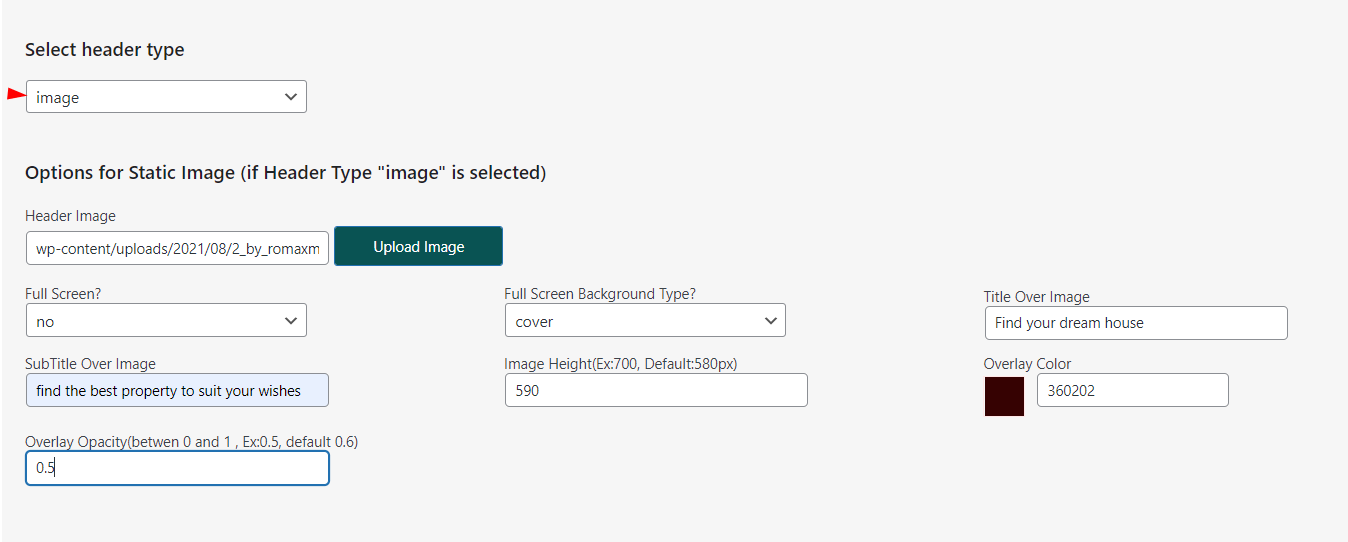Click the chevron arrow in the image select box

click(291, 97)
